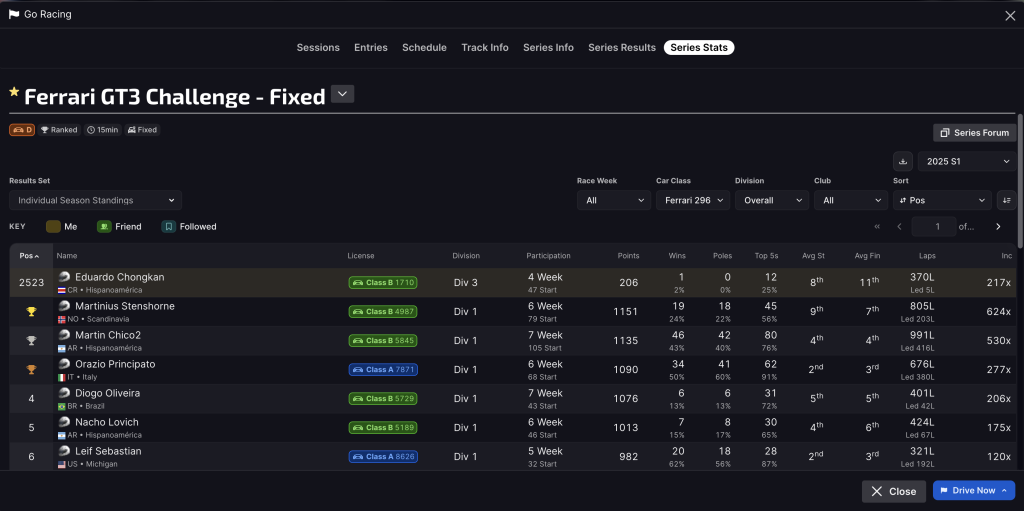1024x511 pixels.
Task: Toggle sort direction icon next to Sort
Action: (x=1006, y=200)
